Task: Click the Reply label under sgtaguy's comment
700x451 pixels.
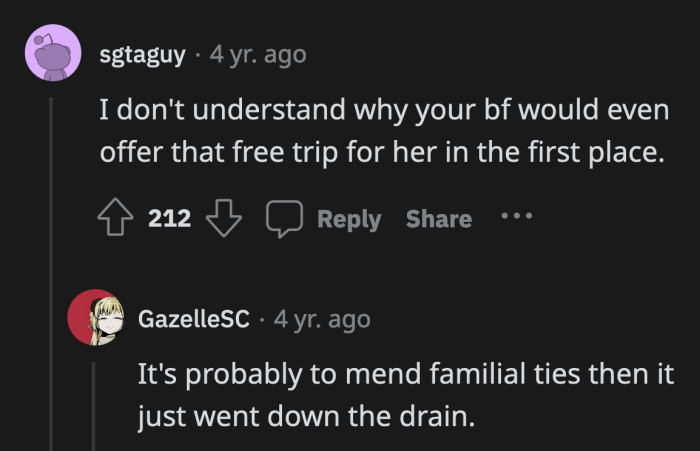Action: click(x=349, y=219)
